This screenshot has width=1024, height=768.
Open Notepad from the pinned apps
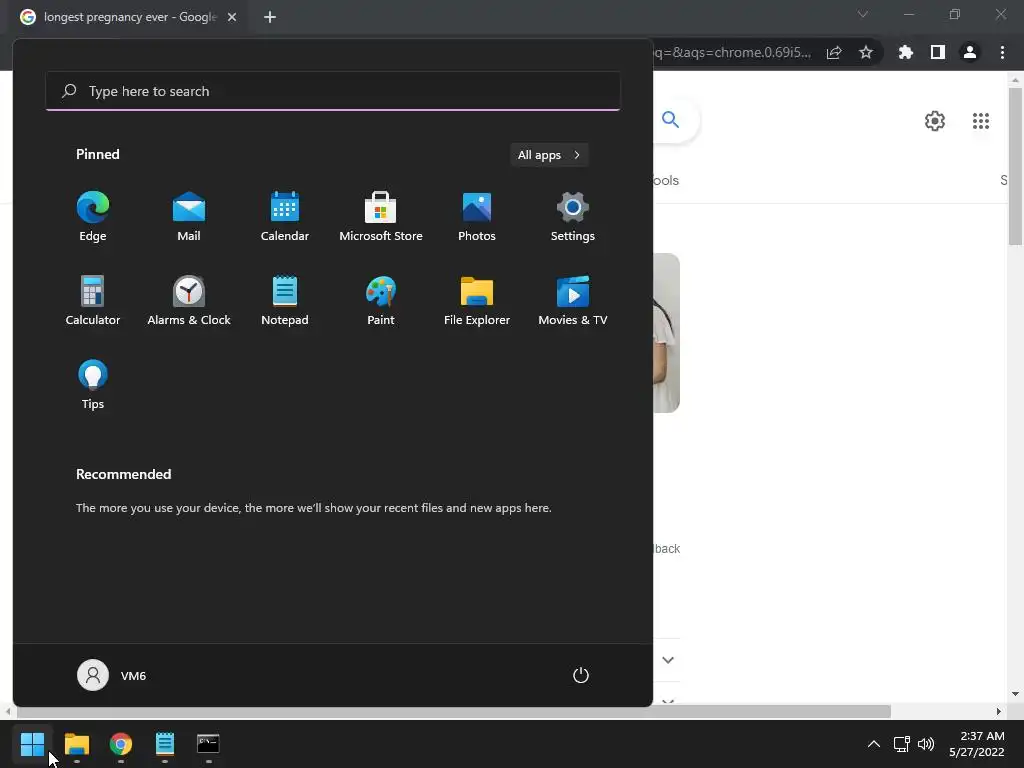[x=285, y=300]
